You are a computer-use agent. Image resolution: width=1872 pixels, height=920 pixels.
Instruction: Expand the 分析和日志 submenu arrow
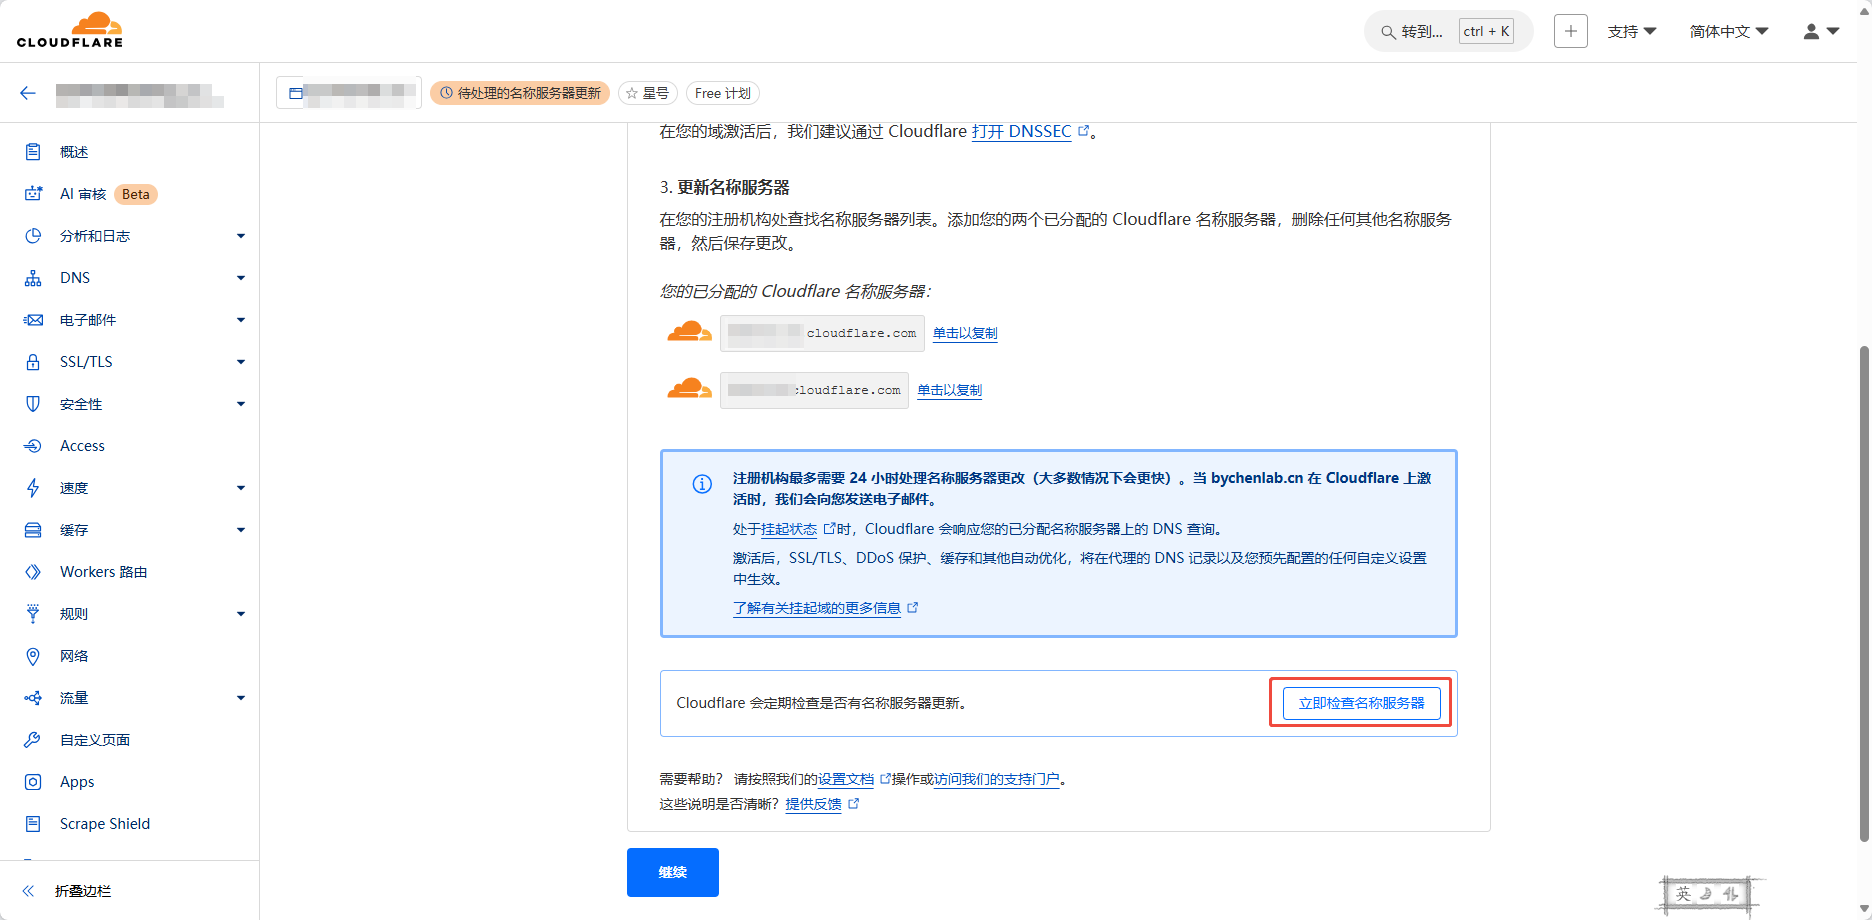[241, 236]
